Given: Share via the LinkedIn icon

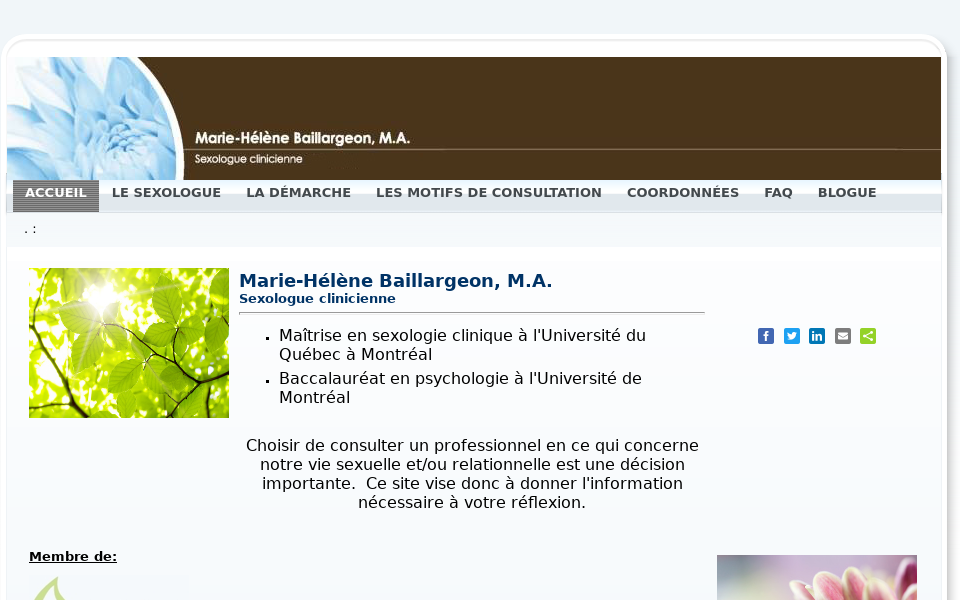Looking at the screenshot, I should (x=817, y=336).
